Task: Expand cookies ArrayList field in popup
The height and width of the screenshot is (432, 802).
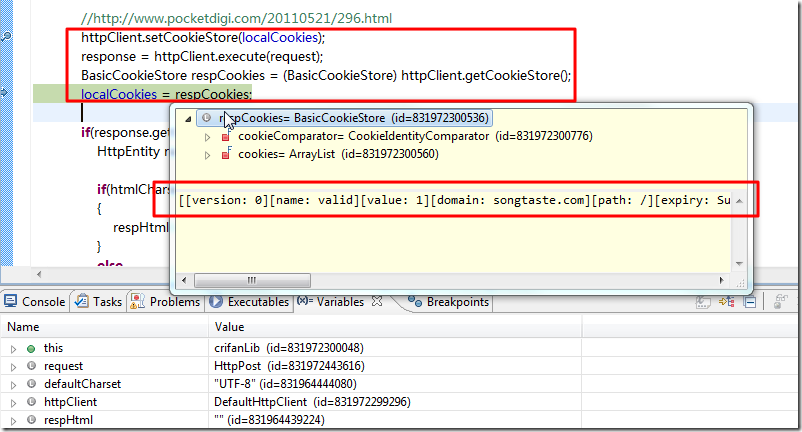Action: [x=207, y=155]
